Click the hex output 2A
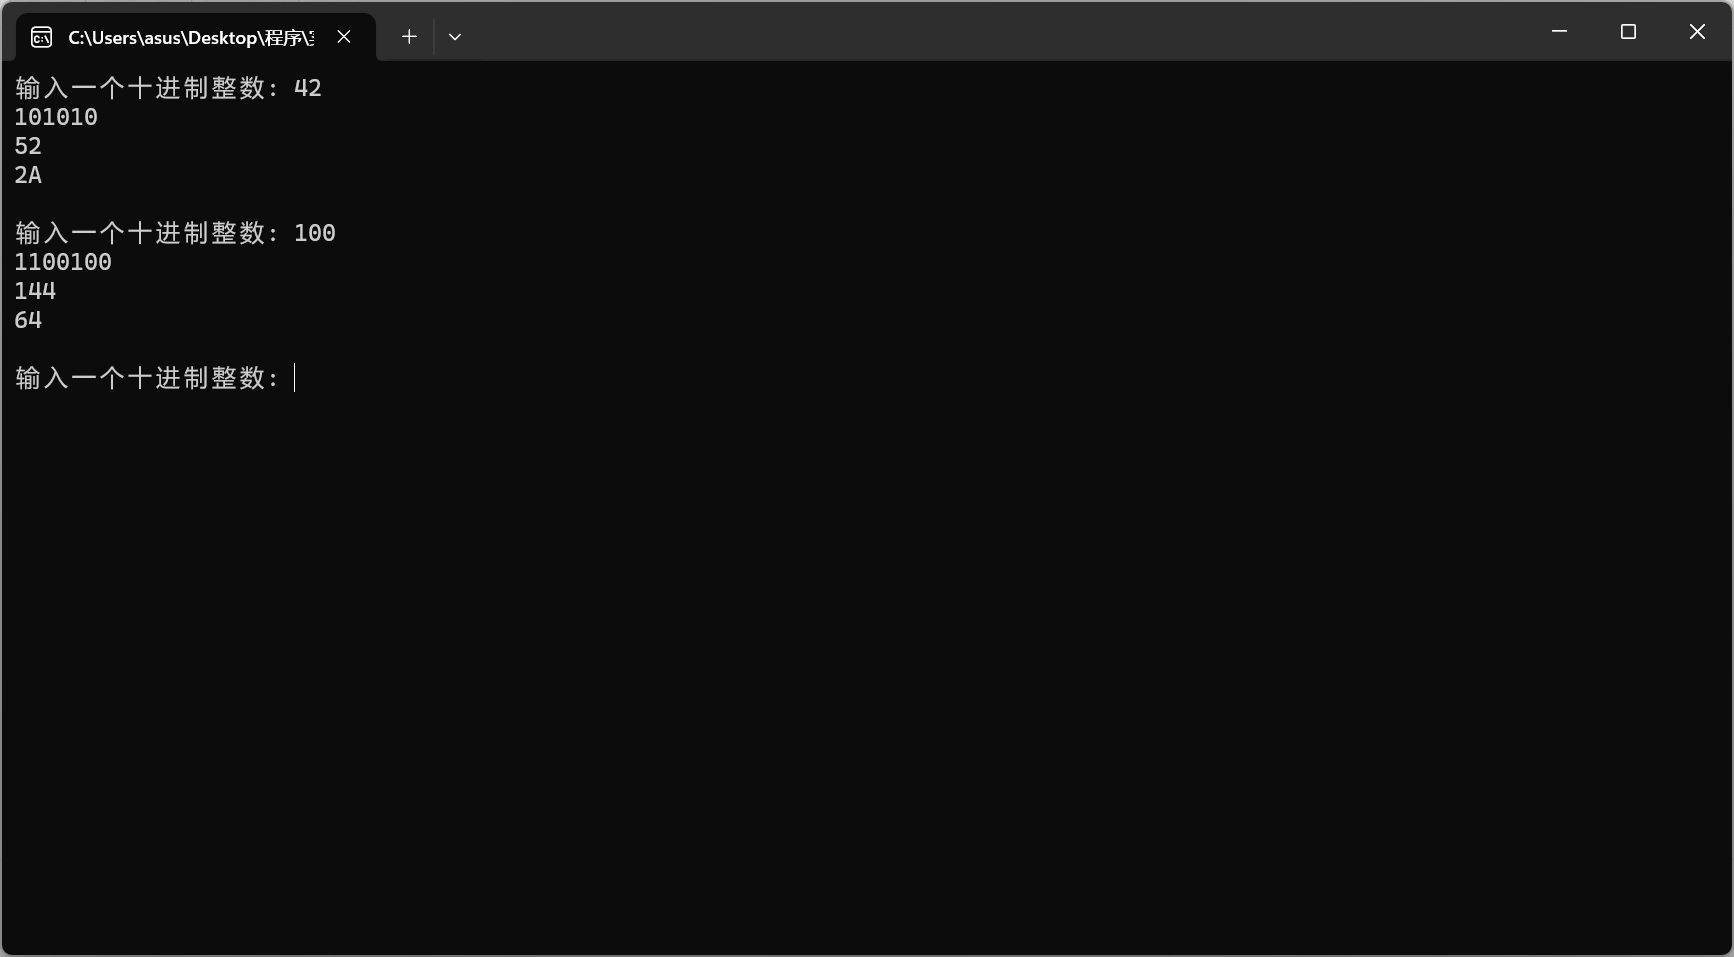This screenshot has height=957, width=1734. (x=28, y=175)
